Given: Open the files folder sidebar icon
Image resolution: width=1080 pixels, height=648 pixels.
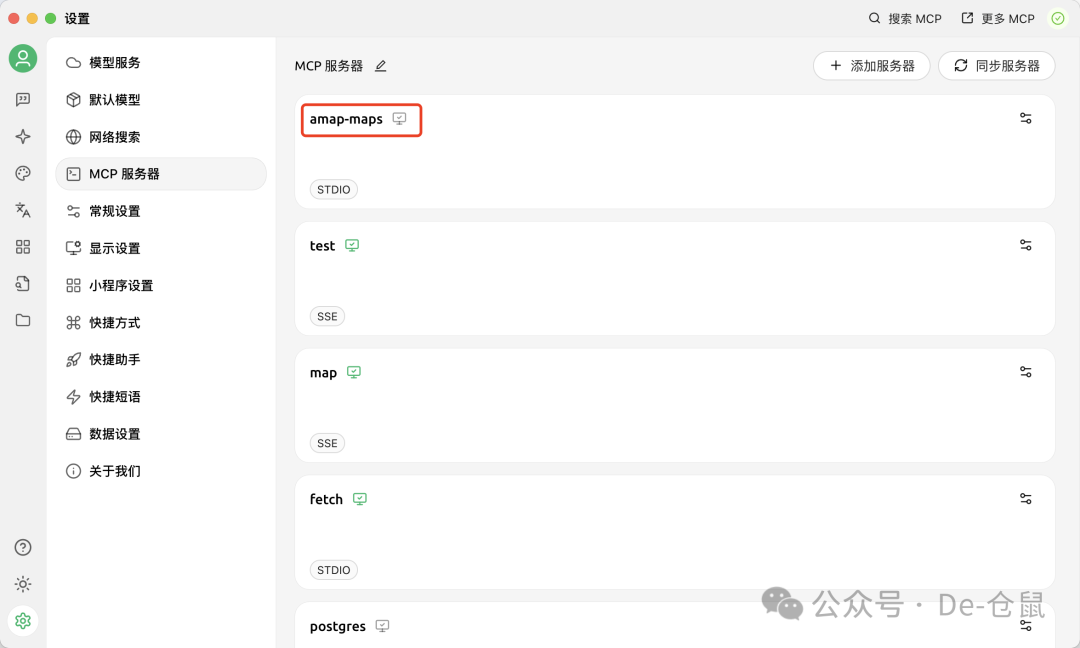Looking at the screenshot, I should coord(23,320).
